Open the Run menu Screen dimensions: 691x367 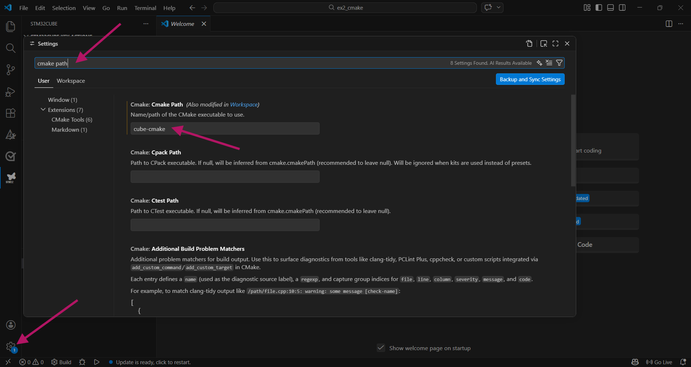(x=122, y=8)
